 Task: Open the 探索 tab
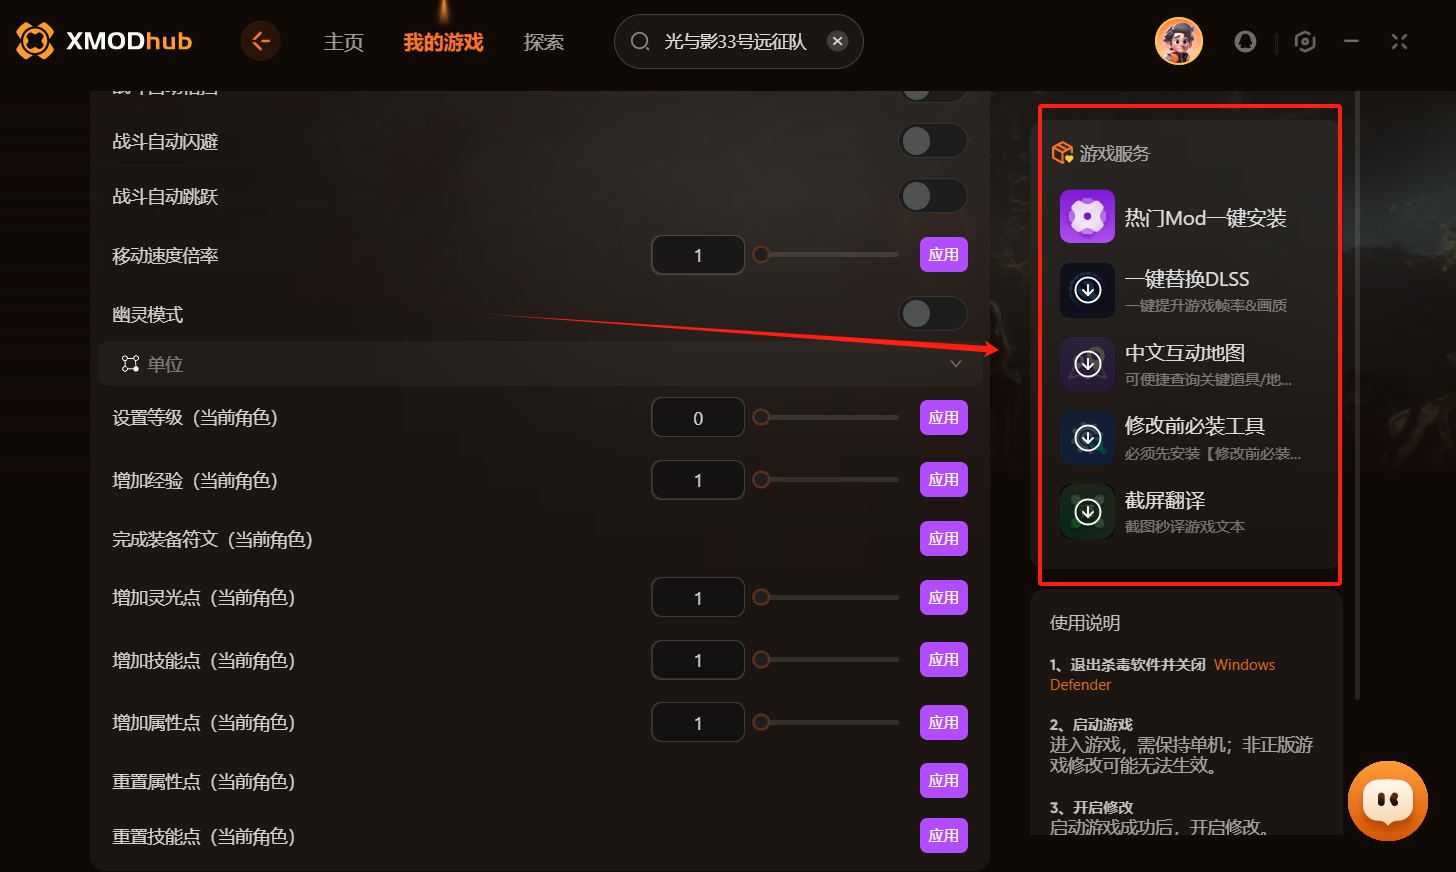pyautogui.click(x=543, y=41)
